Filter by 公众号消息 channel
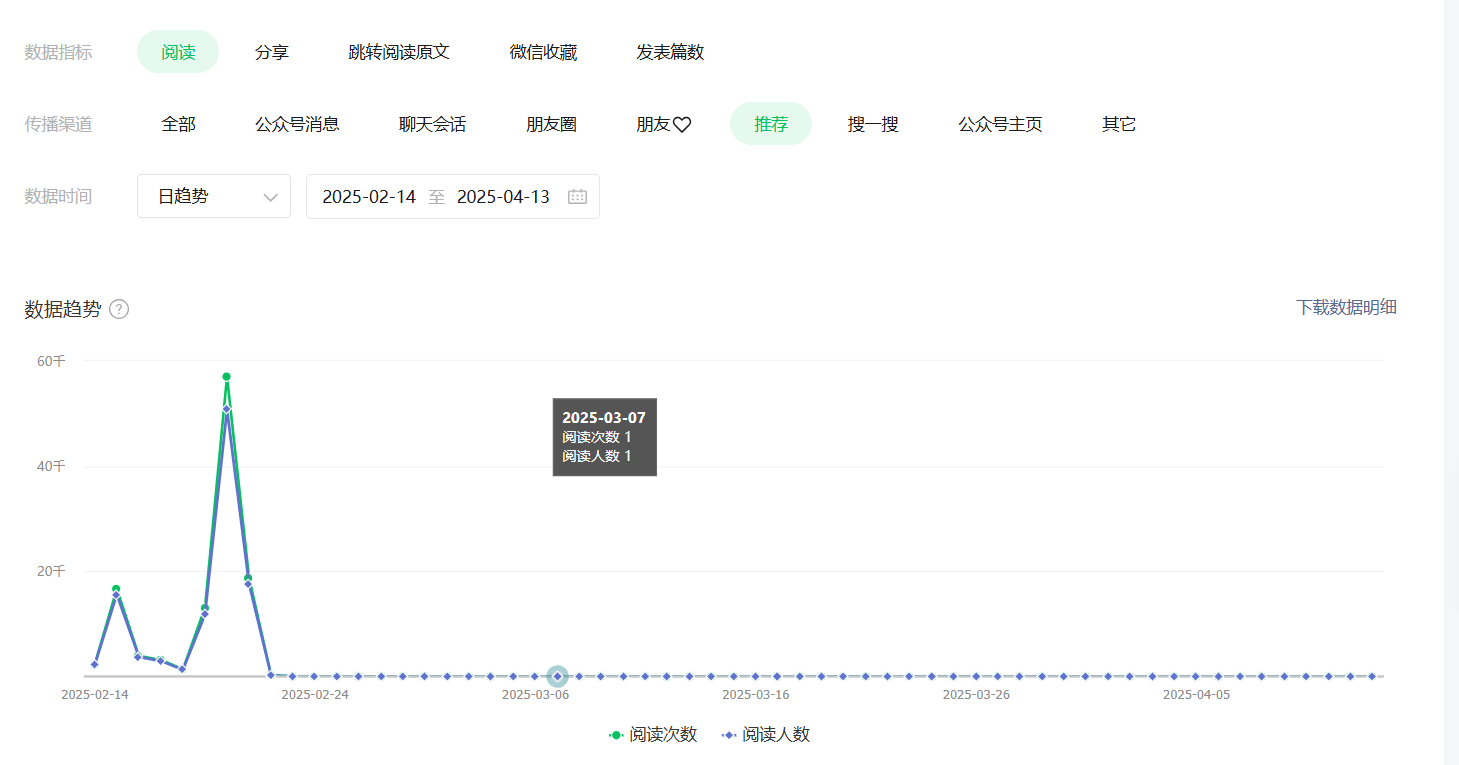This screenshot has height=765, width=1459. coord(297,124)
